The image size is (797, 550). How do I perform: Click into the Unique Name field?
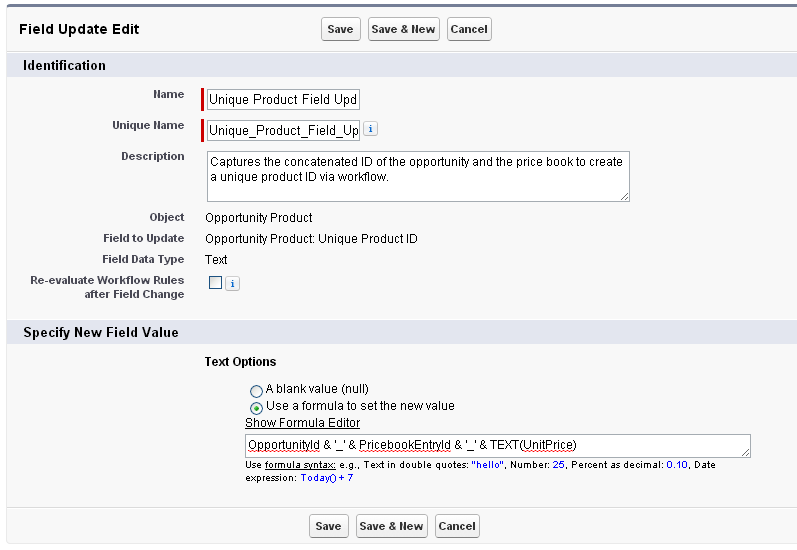click(282, 131)
